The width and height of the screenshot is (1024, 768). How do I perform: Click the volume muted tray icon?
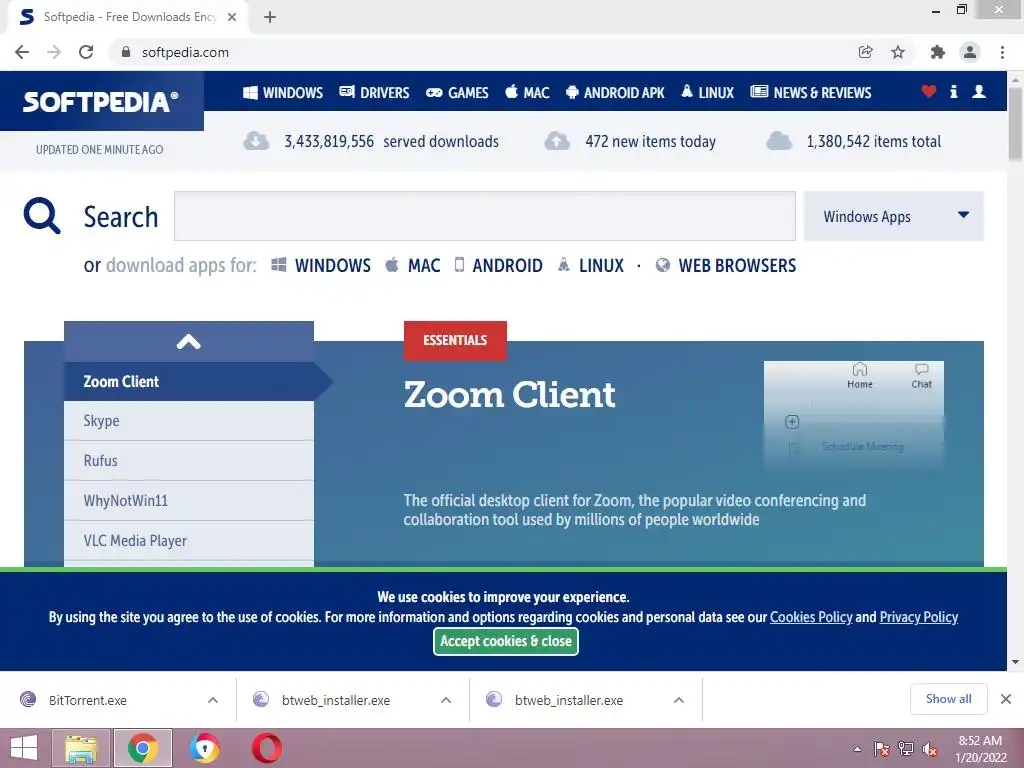pos(930,749)
